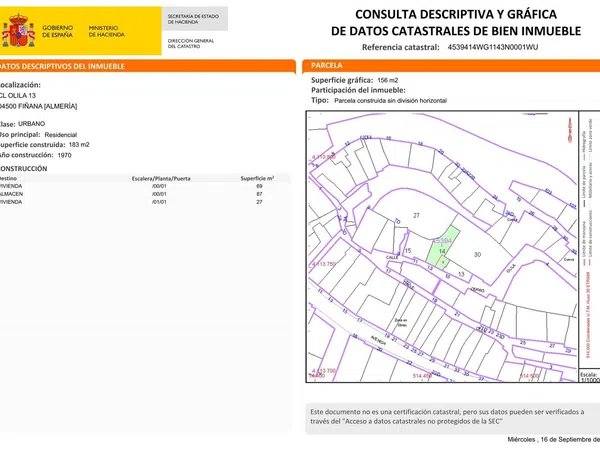Click the 'DATOS DESCRIPTIVOS DEL INMUEBLE' orange header

tap(147, 66)
